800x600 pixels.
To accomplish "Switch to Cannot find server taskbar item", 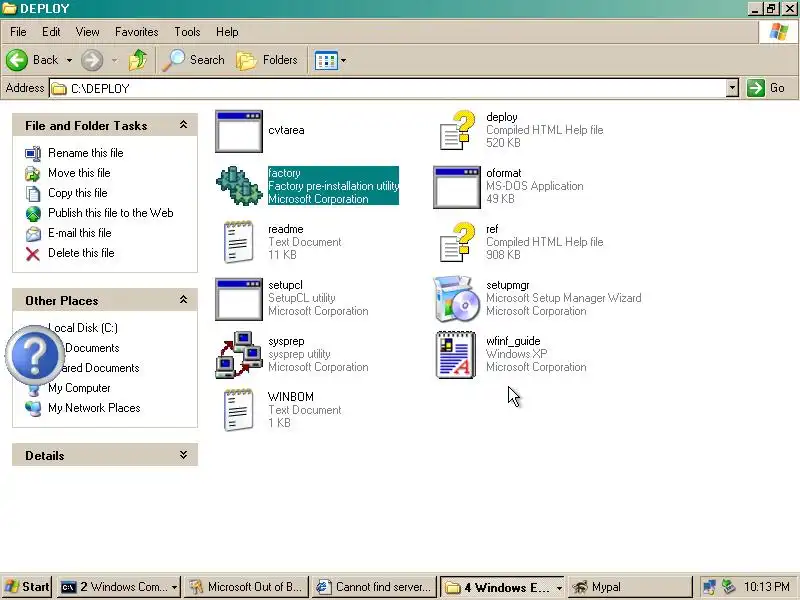I will (374, 588).
